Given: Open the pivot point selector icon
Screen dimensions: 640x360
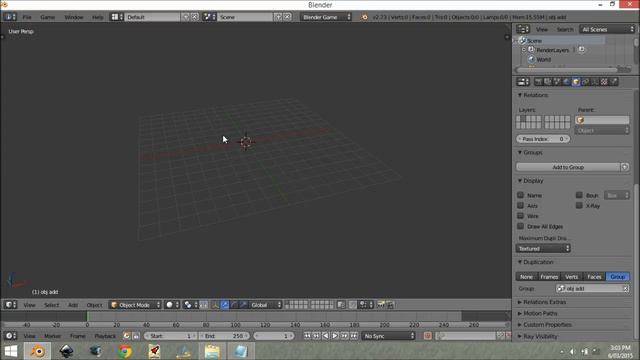Looking at the screenshot, I should point(190,305).
